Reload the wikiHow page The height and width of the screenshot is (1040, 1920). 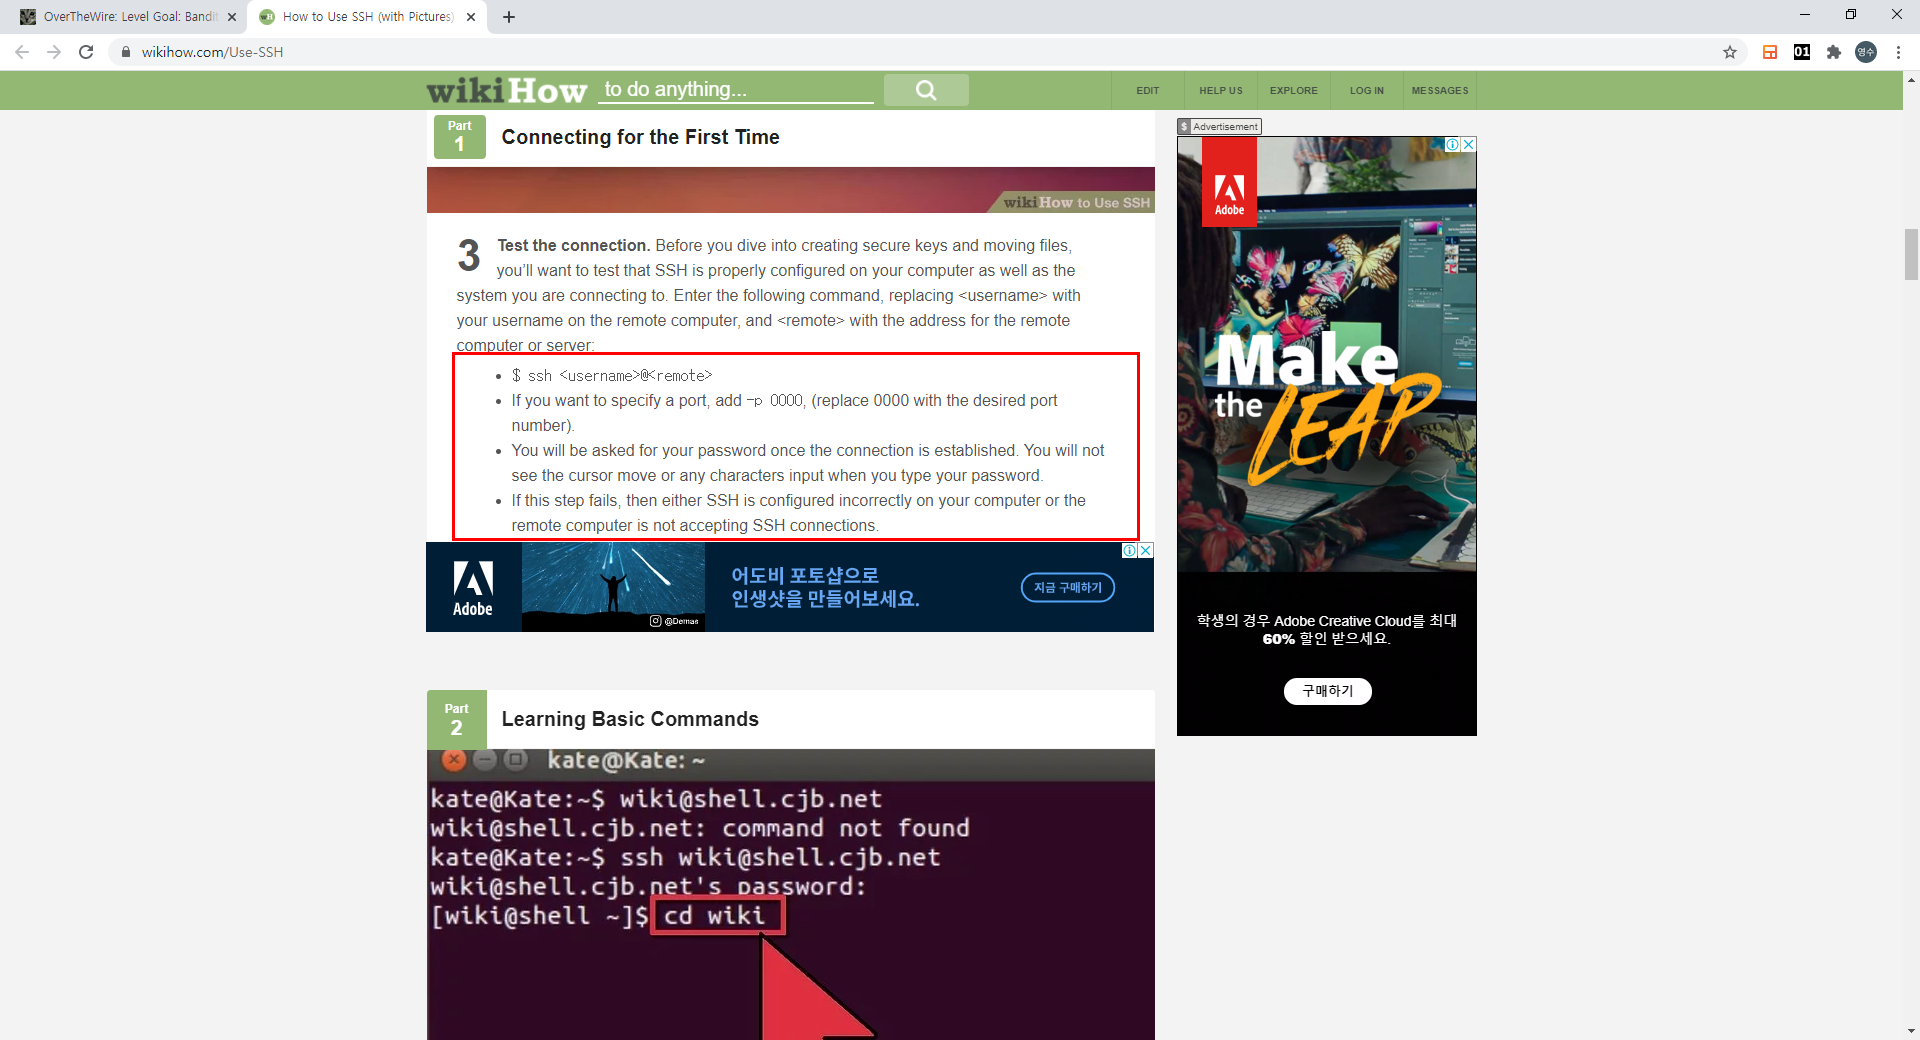pyautogui.click(x=86, y=52)
